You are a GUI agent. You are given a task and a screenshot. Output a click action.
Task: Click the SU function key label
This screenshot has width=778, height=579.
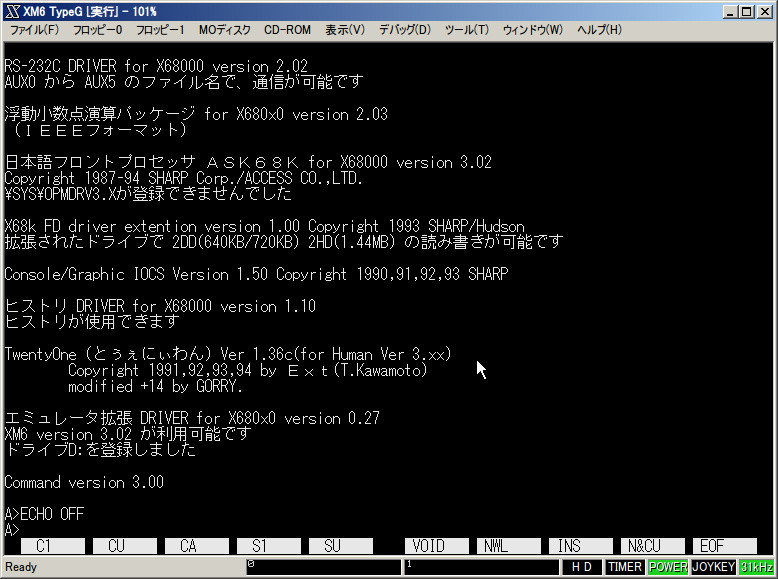(x=340, y=546)
